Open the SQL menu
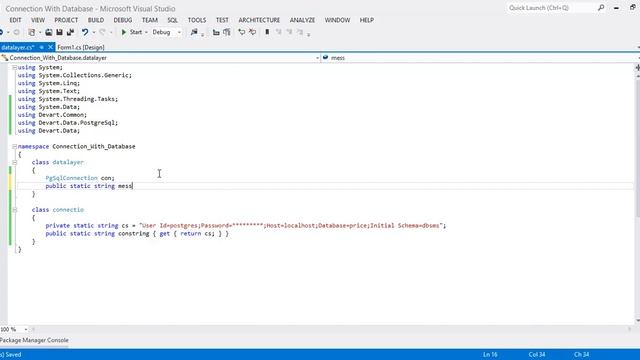The width and height of the screenshot is (640, 360). [x=173, y=20]
